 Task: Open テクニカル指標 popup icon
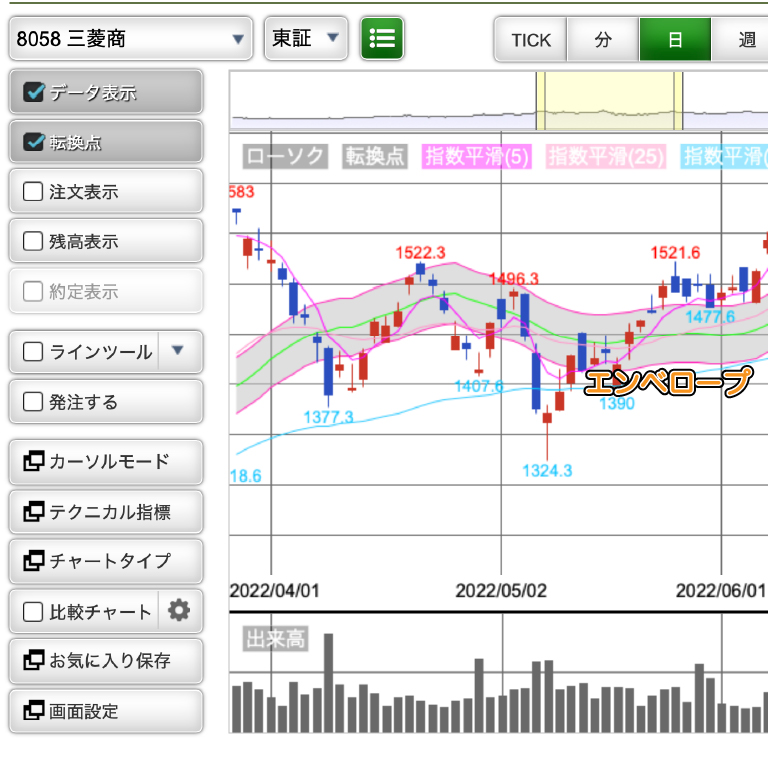[x=34, y=511]
